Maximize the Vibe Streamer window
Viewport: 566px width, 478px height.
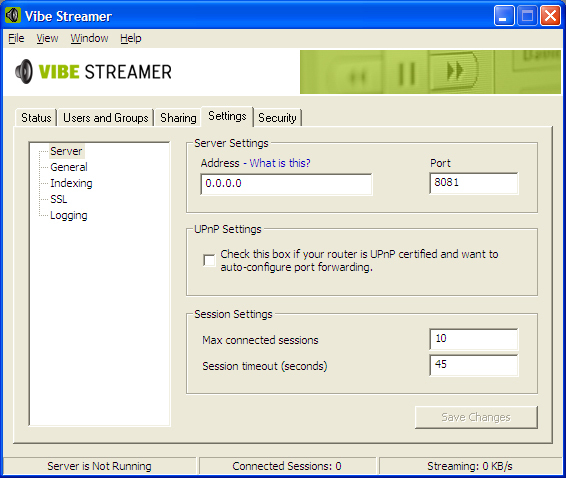point(527,16)
